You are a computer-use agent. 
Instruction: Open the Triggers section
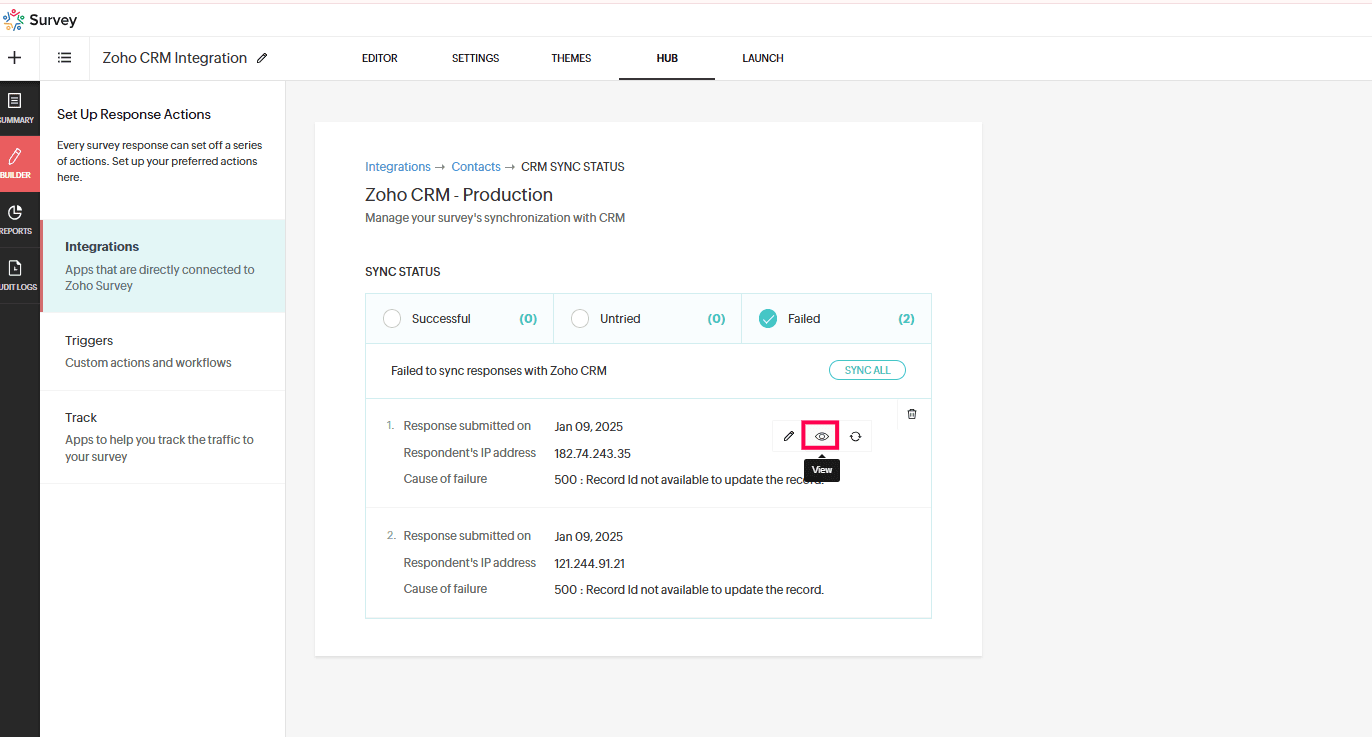point(163,351)
